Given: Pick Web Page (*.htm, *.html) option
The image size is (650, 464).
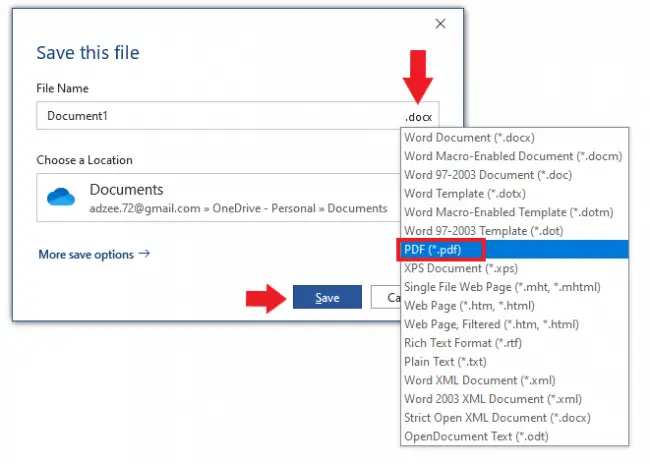Looking at the screenshot, I should point(514,306).
